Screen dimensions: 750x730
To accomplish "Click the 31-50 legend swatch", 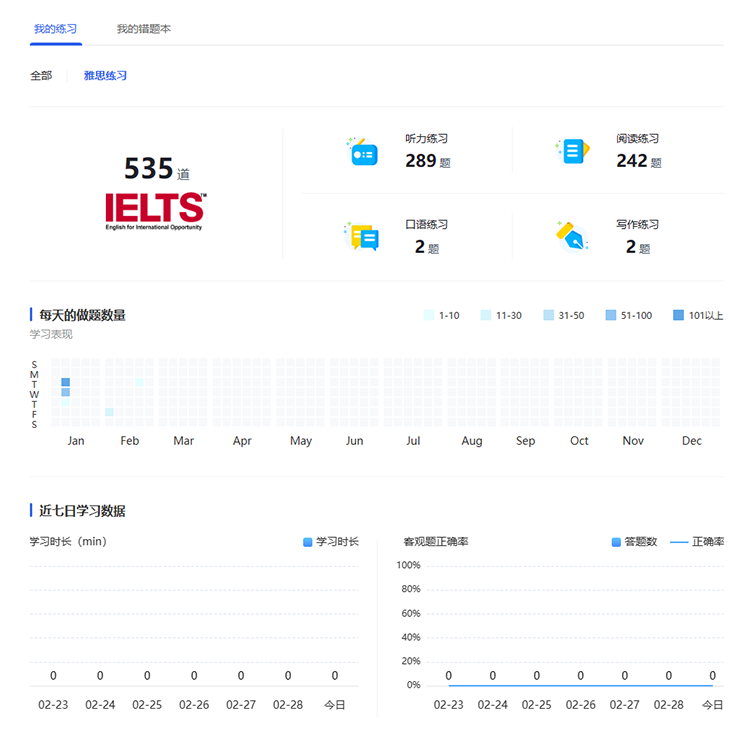I will tap(549, 315).
